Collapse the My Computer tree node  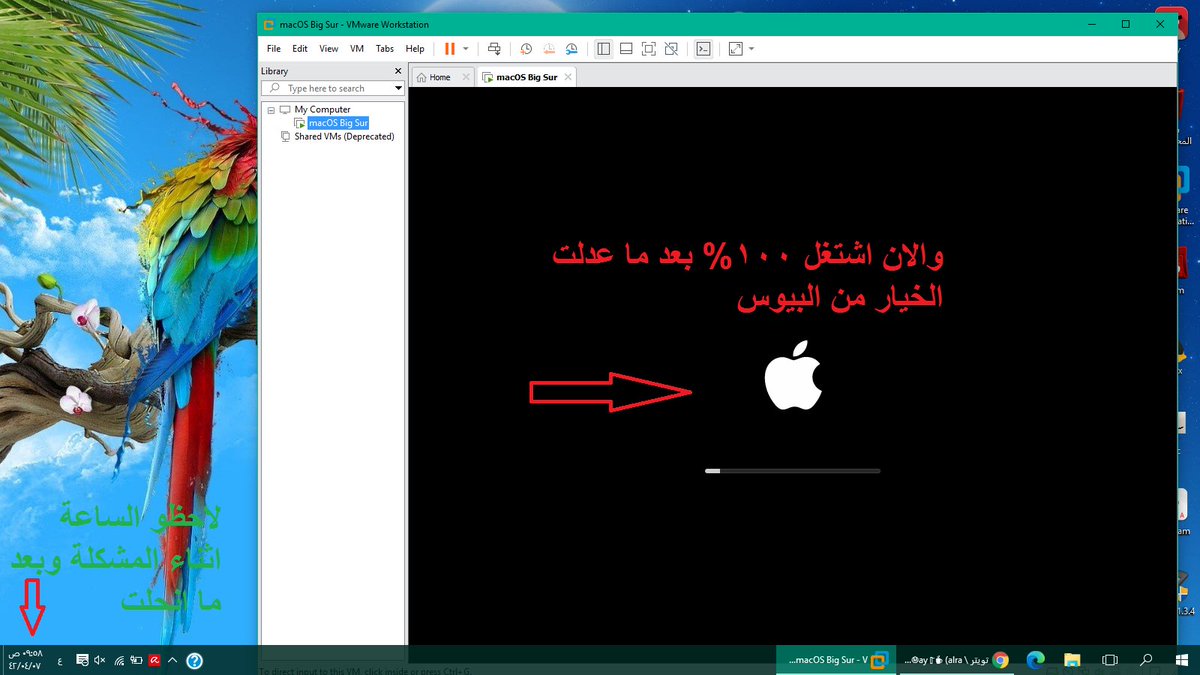[x=271, y=109]
